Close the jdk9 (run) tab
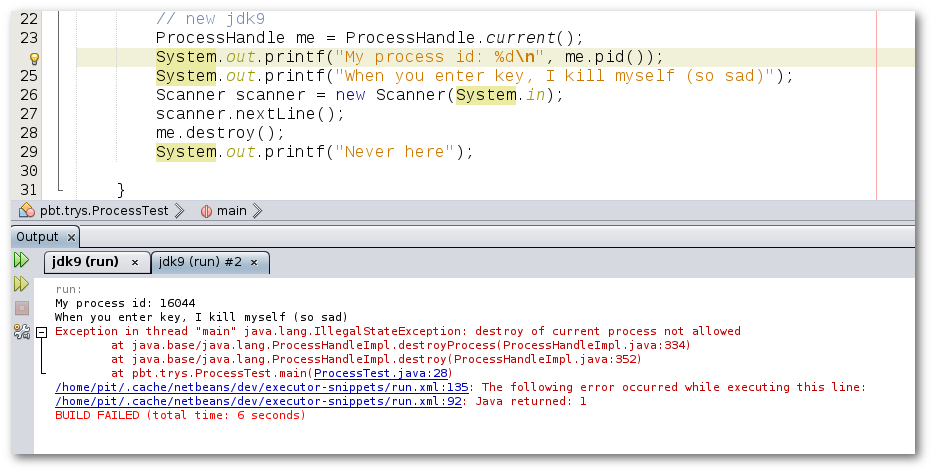Screen dimensions: 934x473 135,262
